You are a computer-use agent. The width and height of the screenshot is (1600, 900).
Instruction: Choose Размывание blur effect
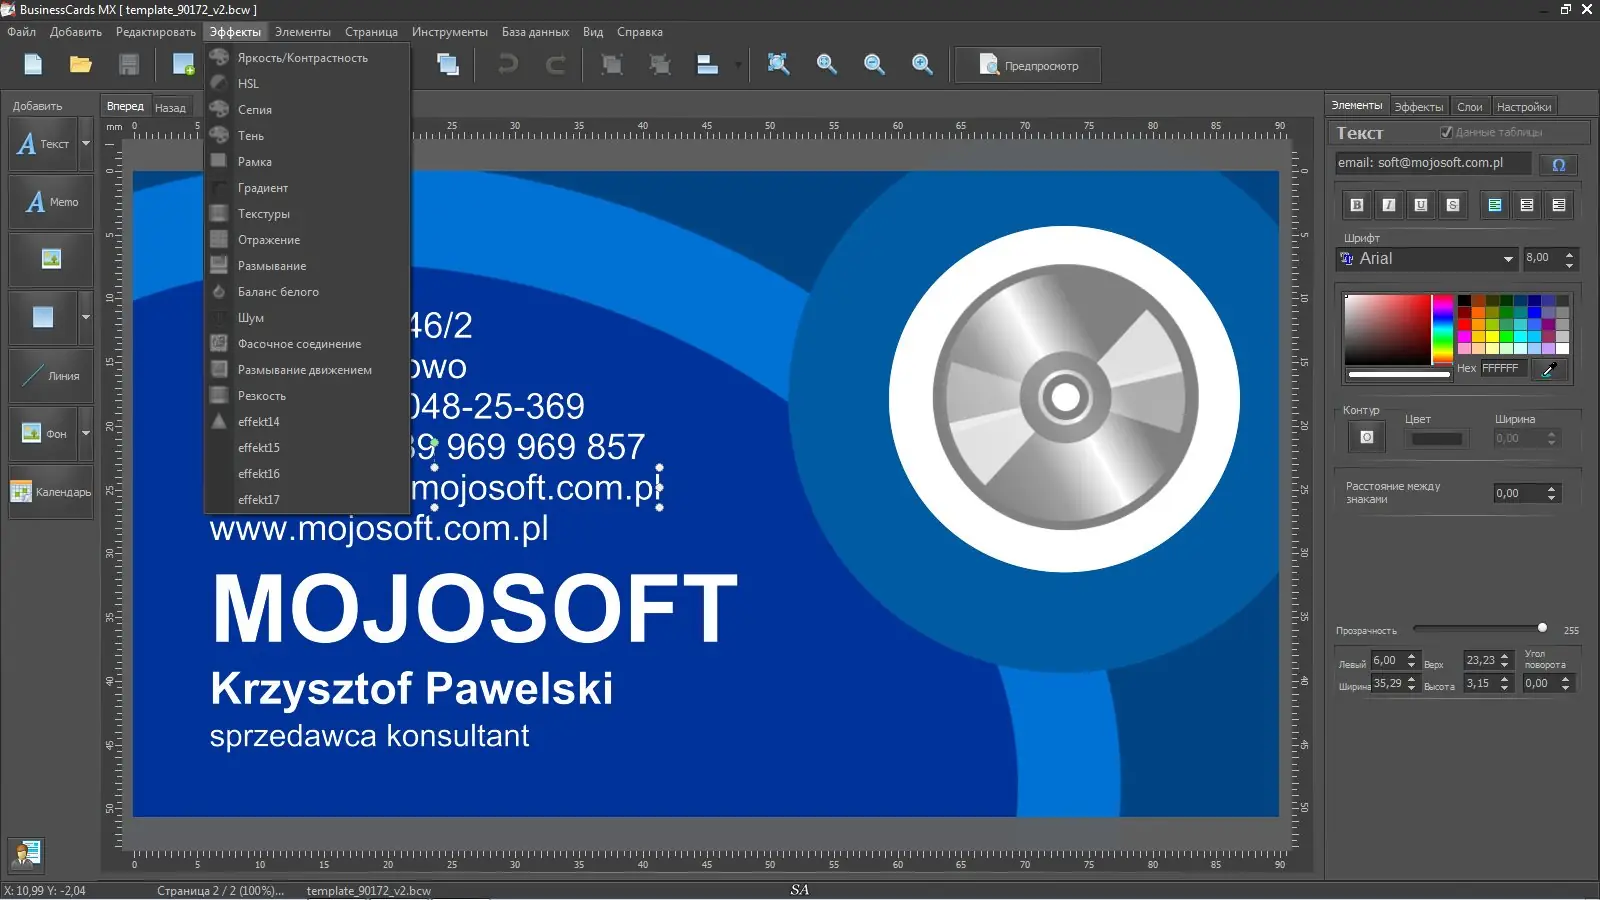click(307, 266)
